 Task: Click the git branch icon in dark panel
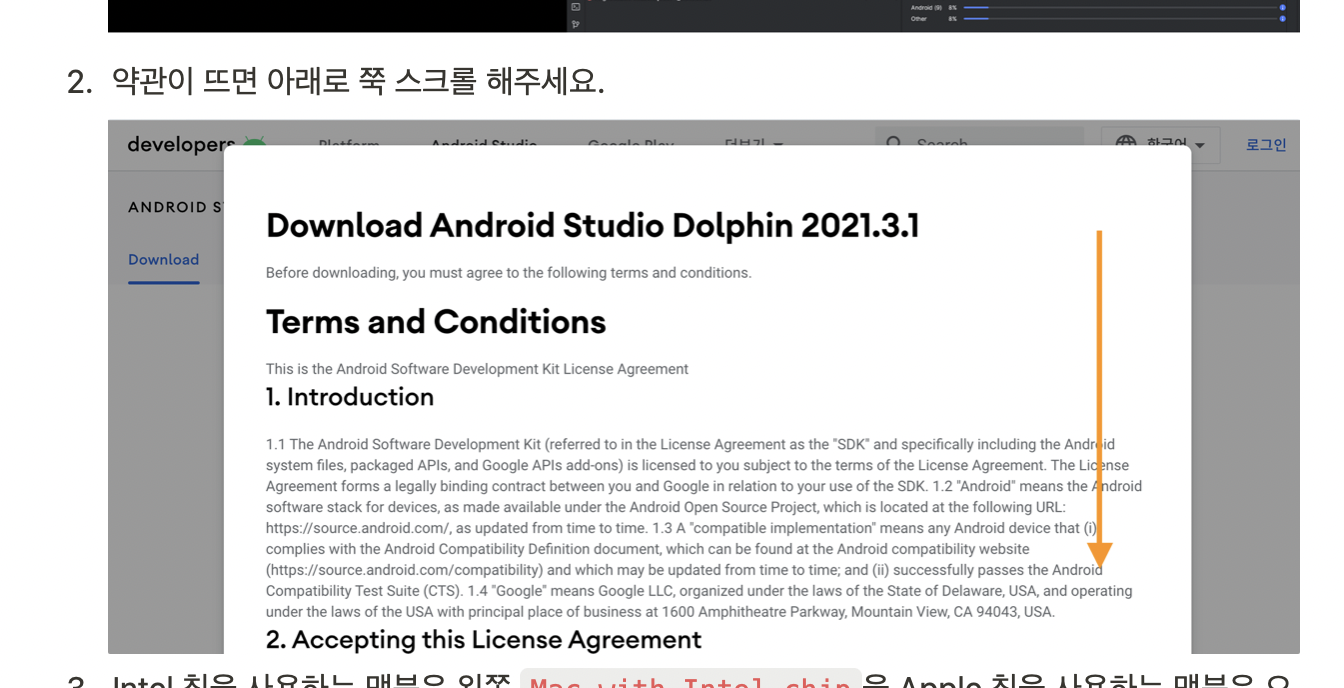tap(576, 22)
